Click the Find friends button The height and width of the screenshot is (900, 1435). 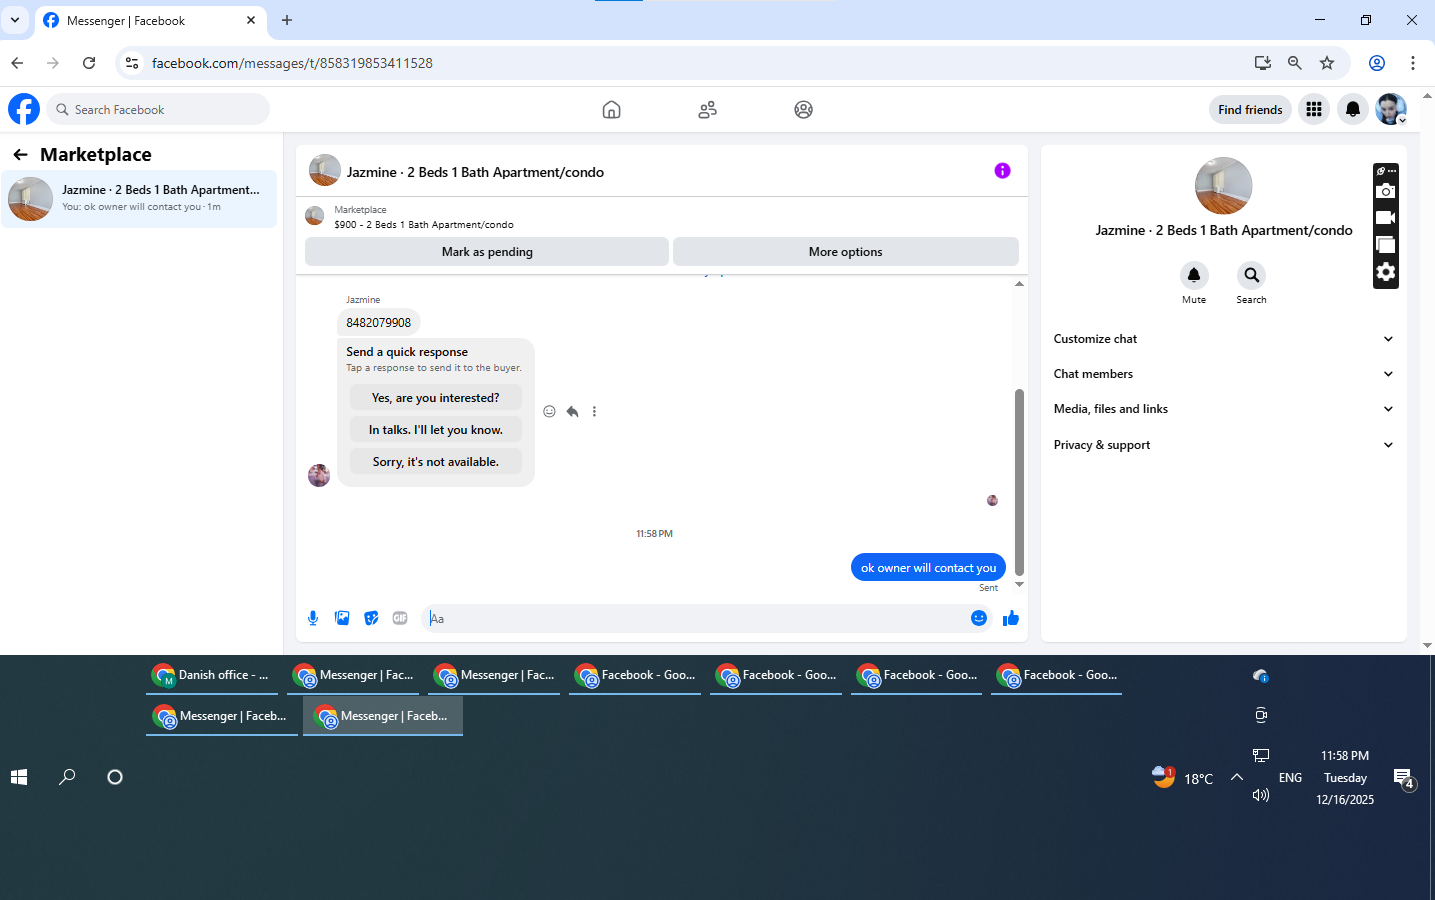[1250, 109]
